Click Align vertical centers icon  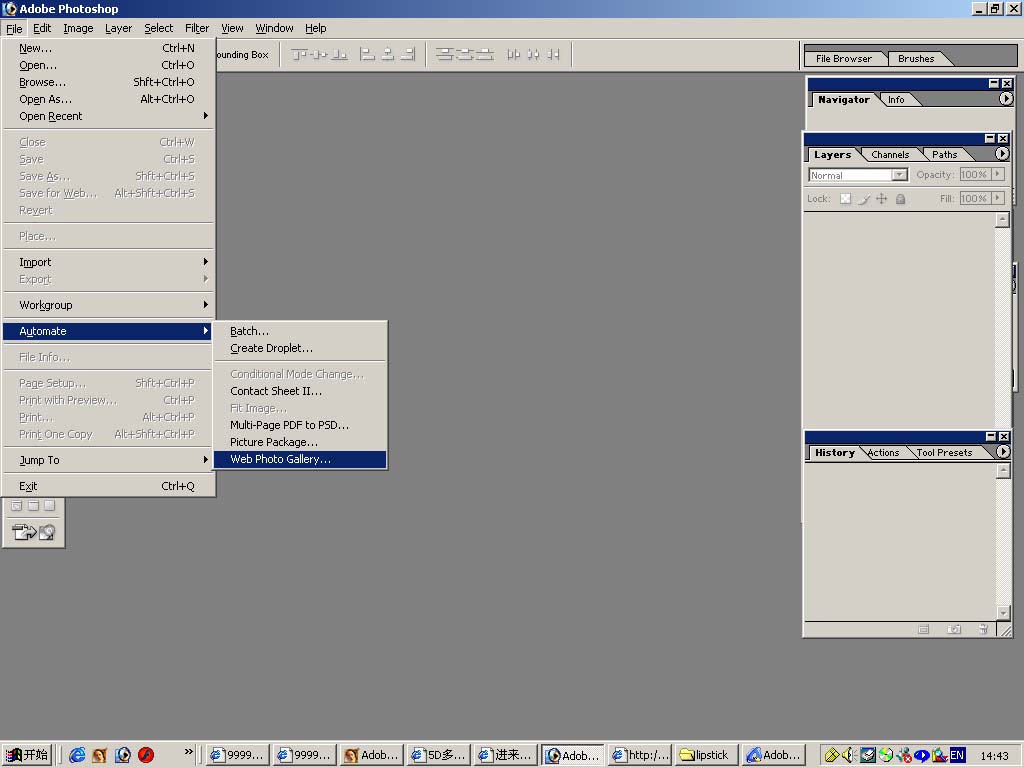point(319,54)
